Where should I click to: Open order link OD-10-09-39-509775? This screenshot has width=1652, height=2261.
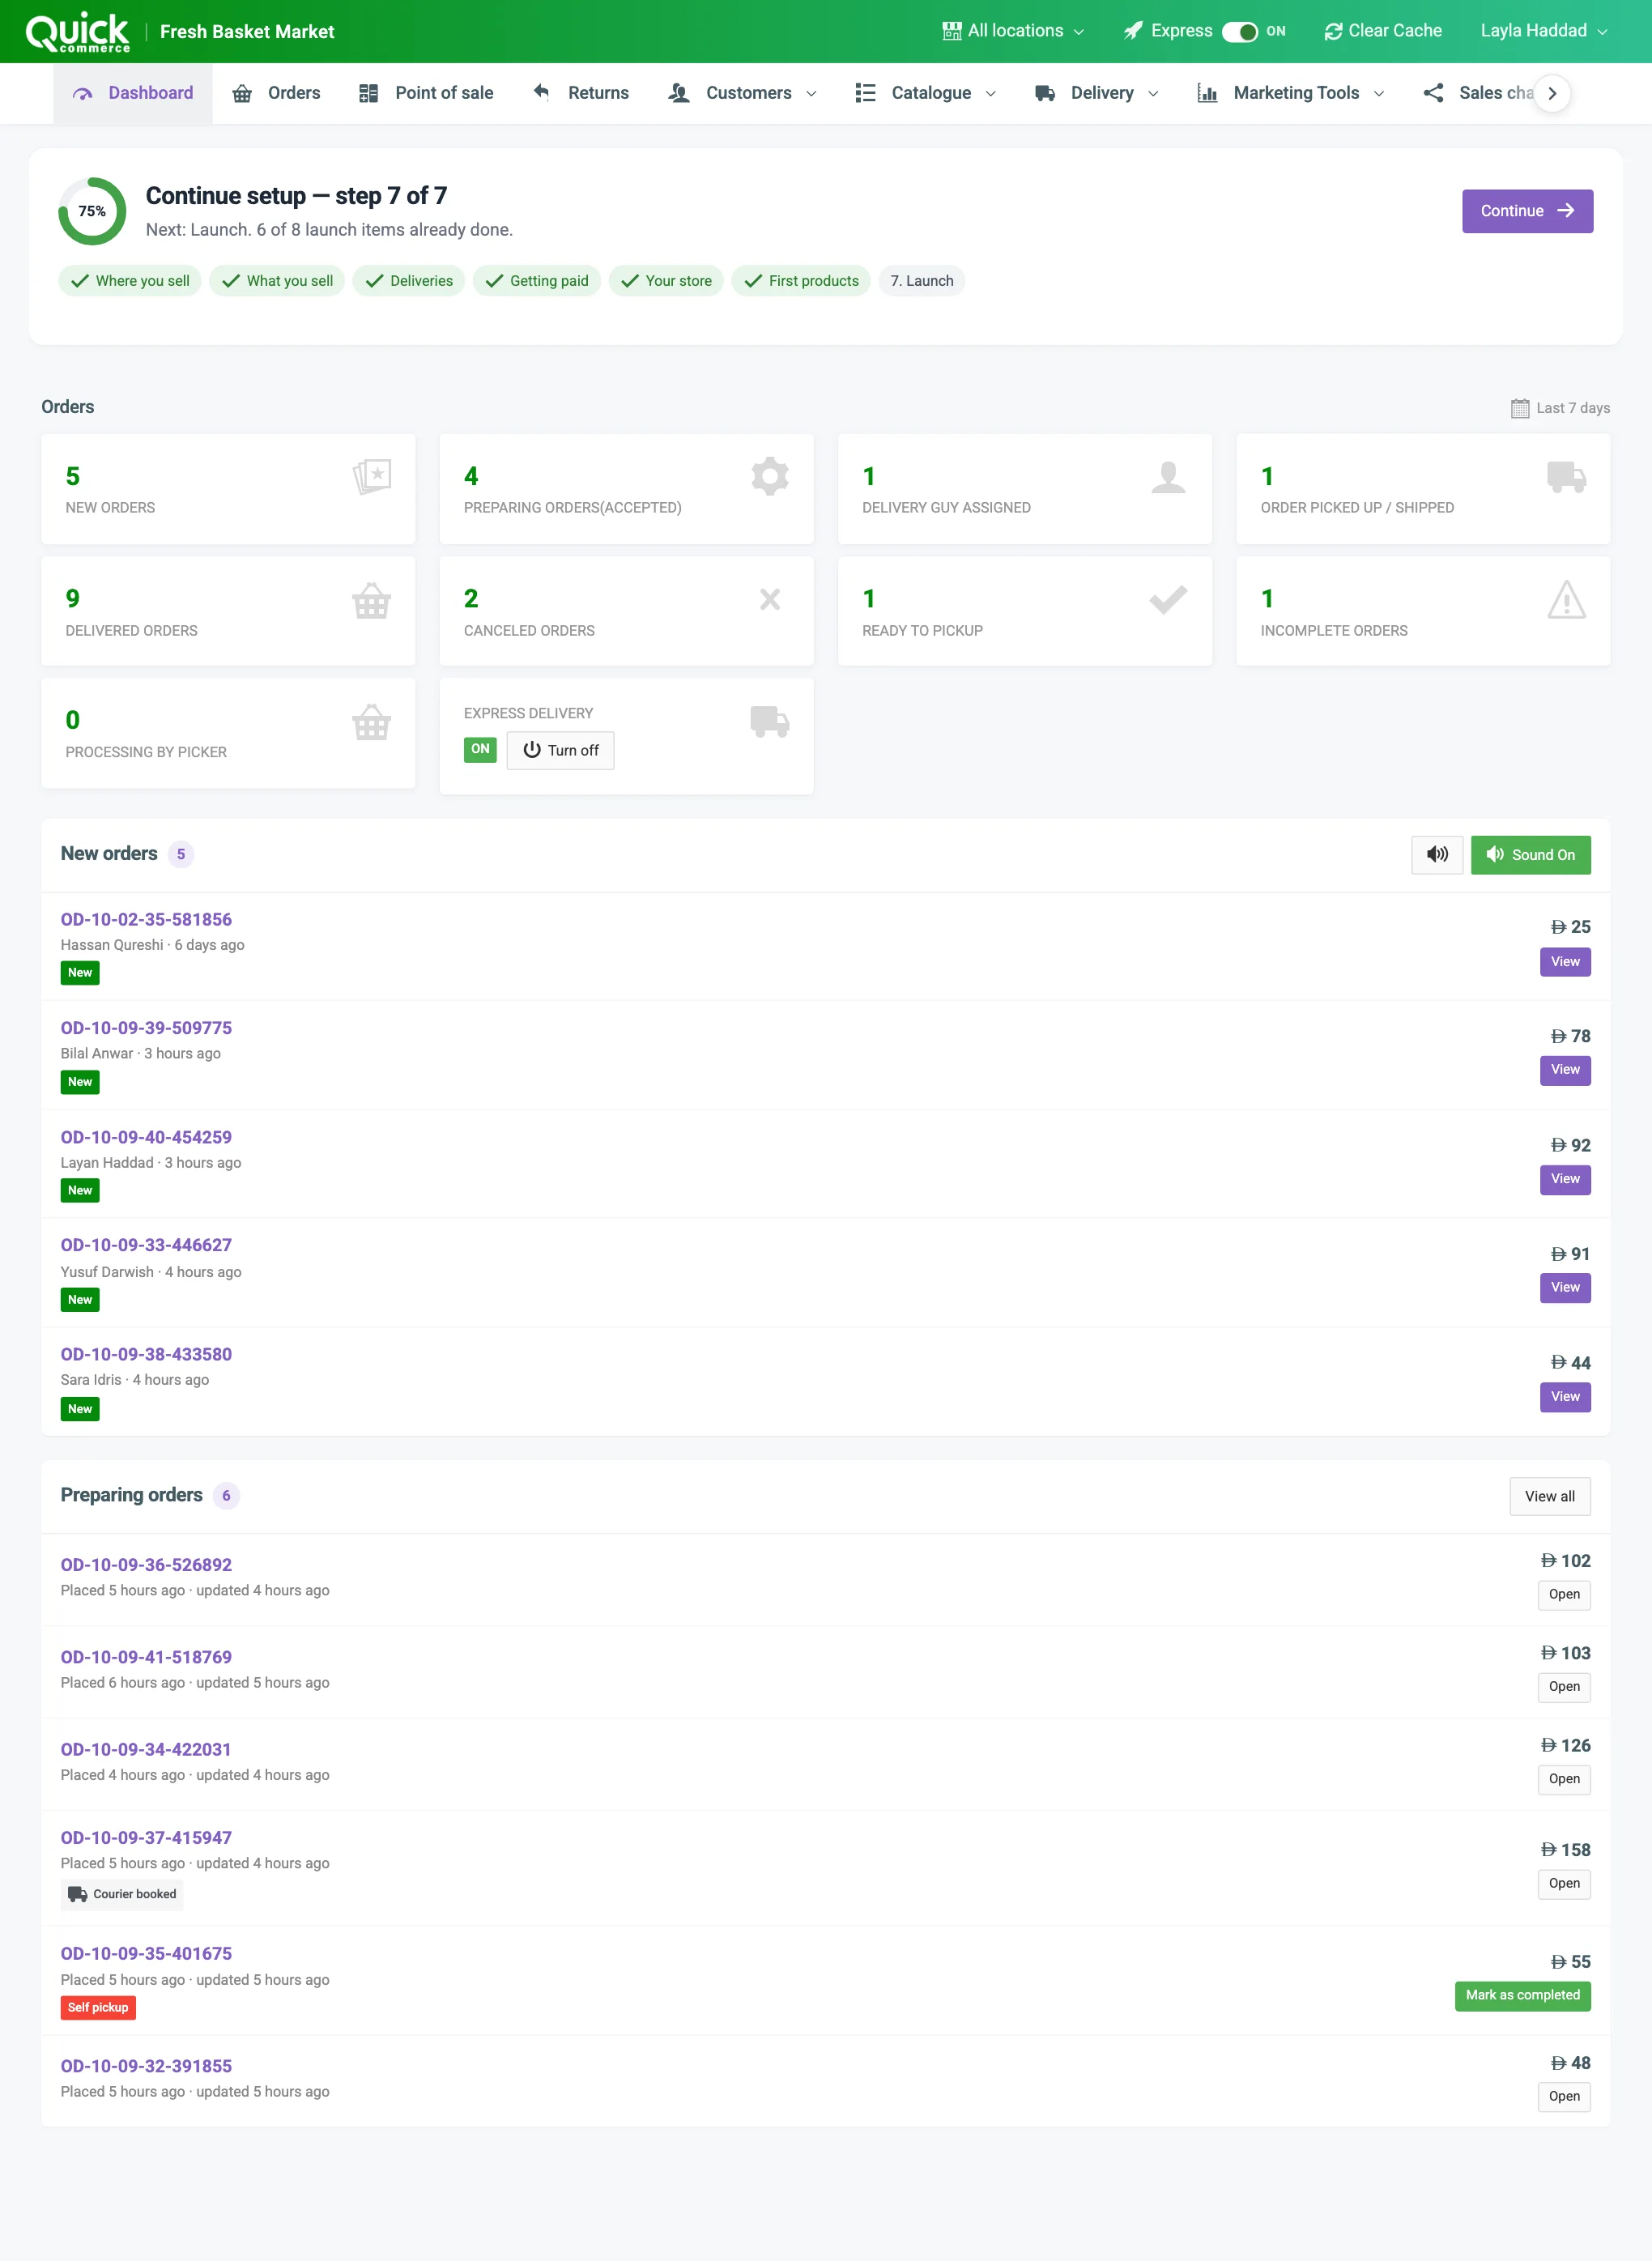pos(146,1028)
